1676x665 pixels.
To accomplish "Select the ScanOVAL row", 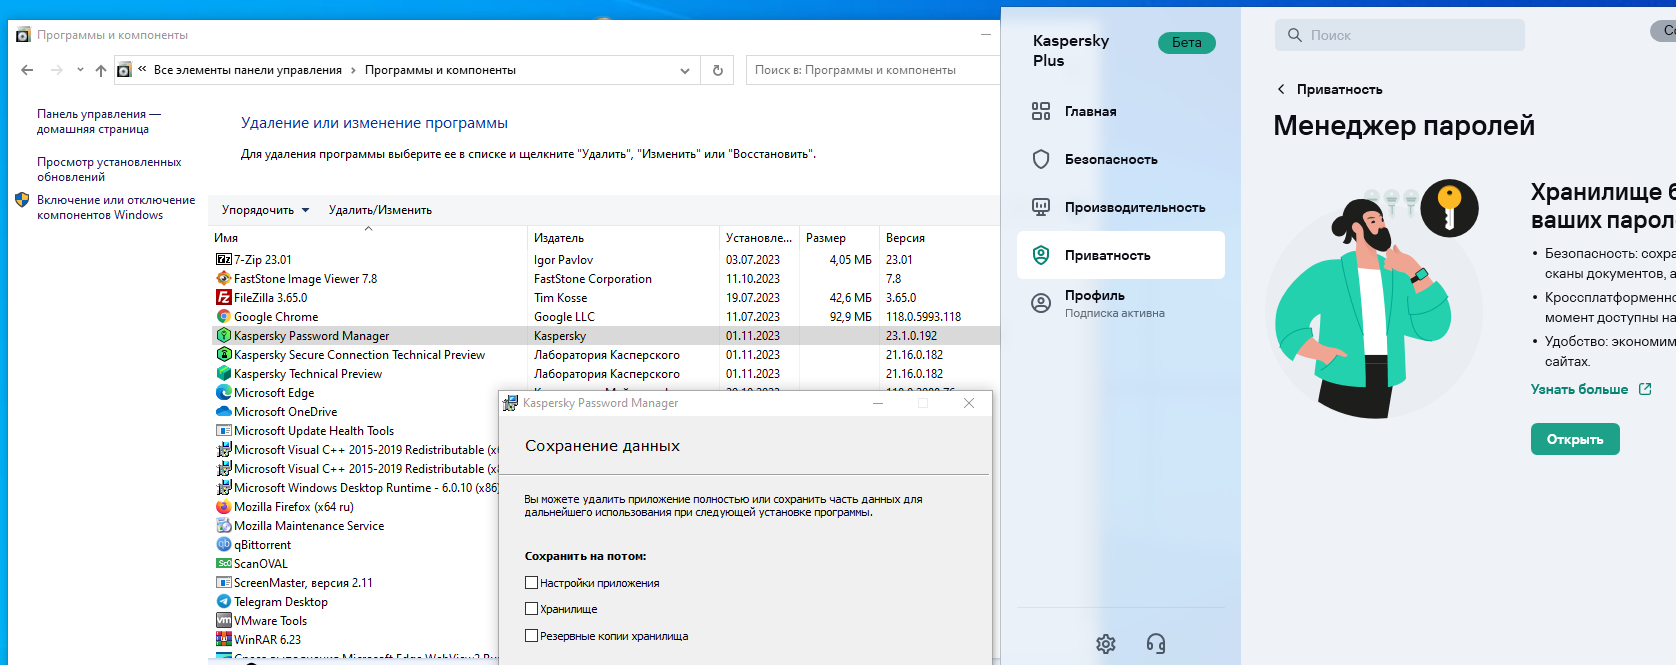I will [355, 564].
